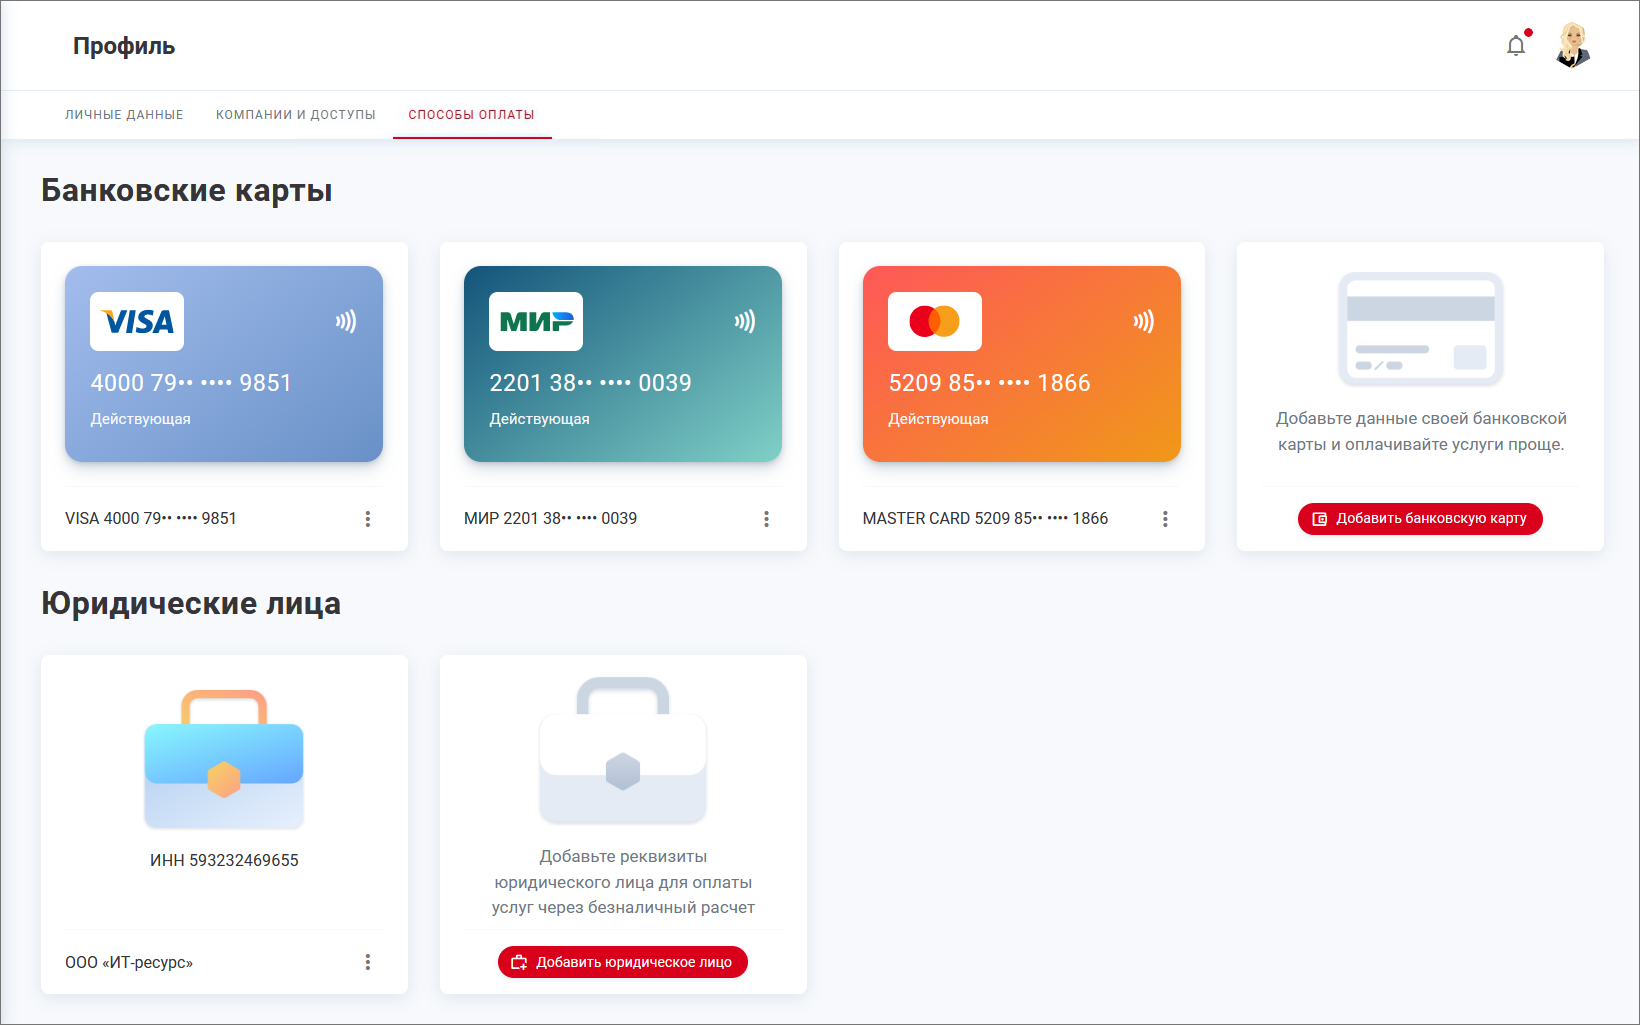Click contactless icon on МИР card
This screenshot has width=1640, height=1025.
click(745, 321)
